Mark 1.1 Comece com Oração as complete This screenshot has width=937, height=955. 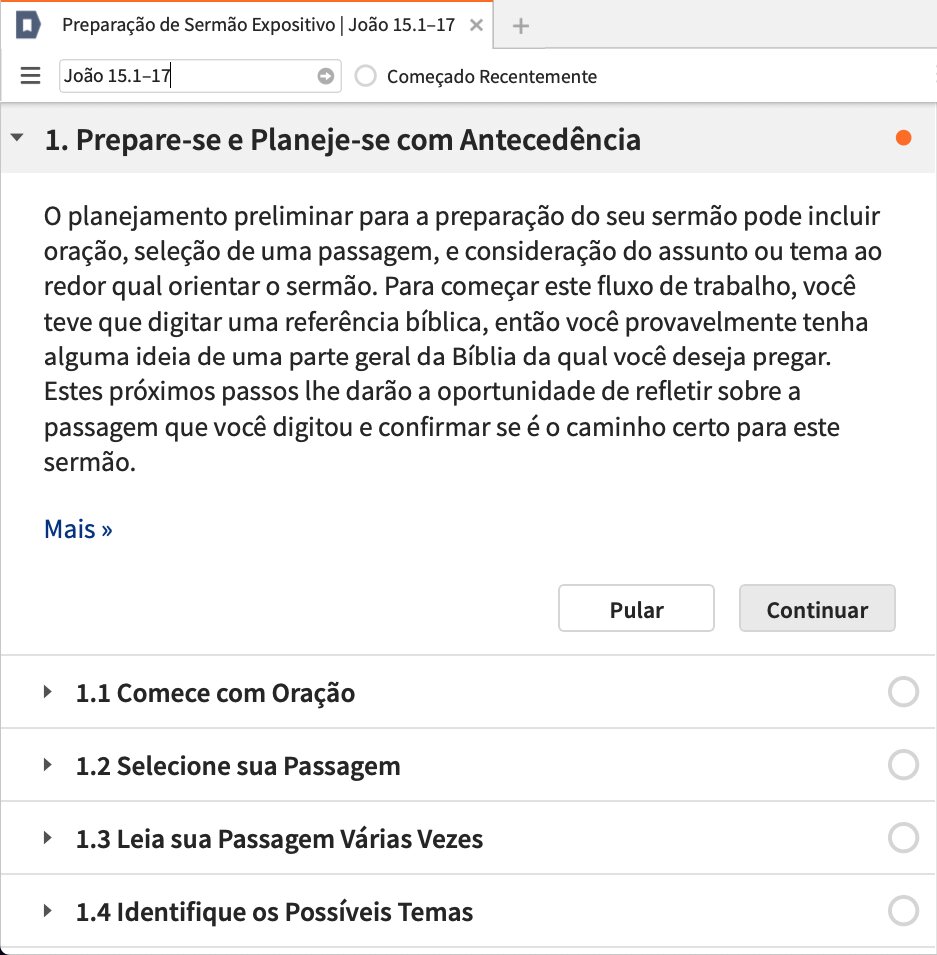[903, 692]
